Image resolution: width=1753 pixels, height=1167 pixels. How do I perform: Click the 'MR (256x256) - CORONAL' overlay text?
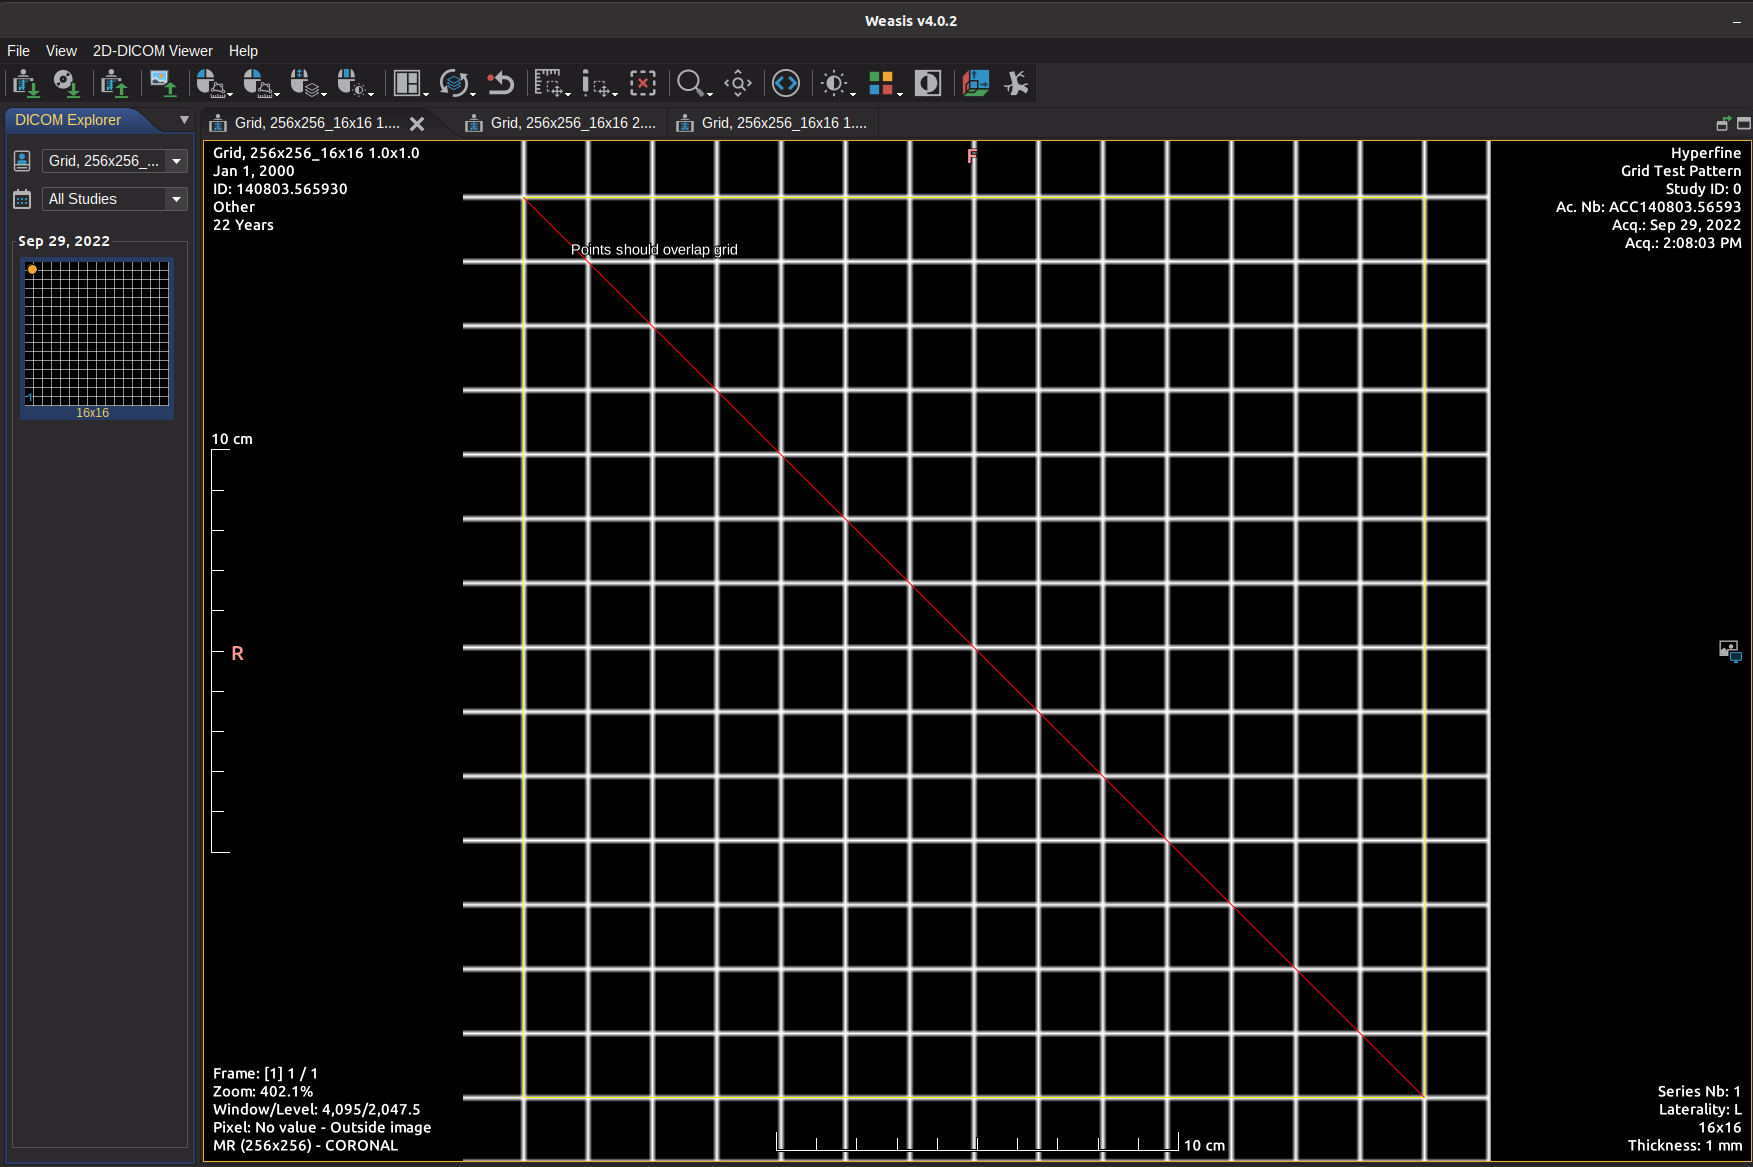(305, 1146)
